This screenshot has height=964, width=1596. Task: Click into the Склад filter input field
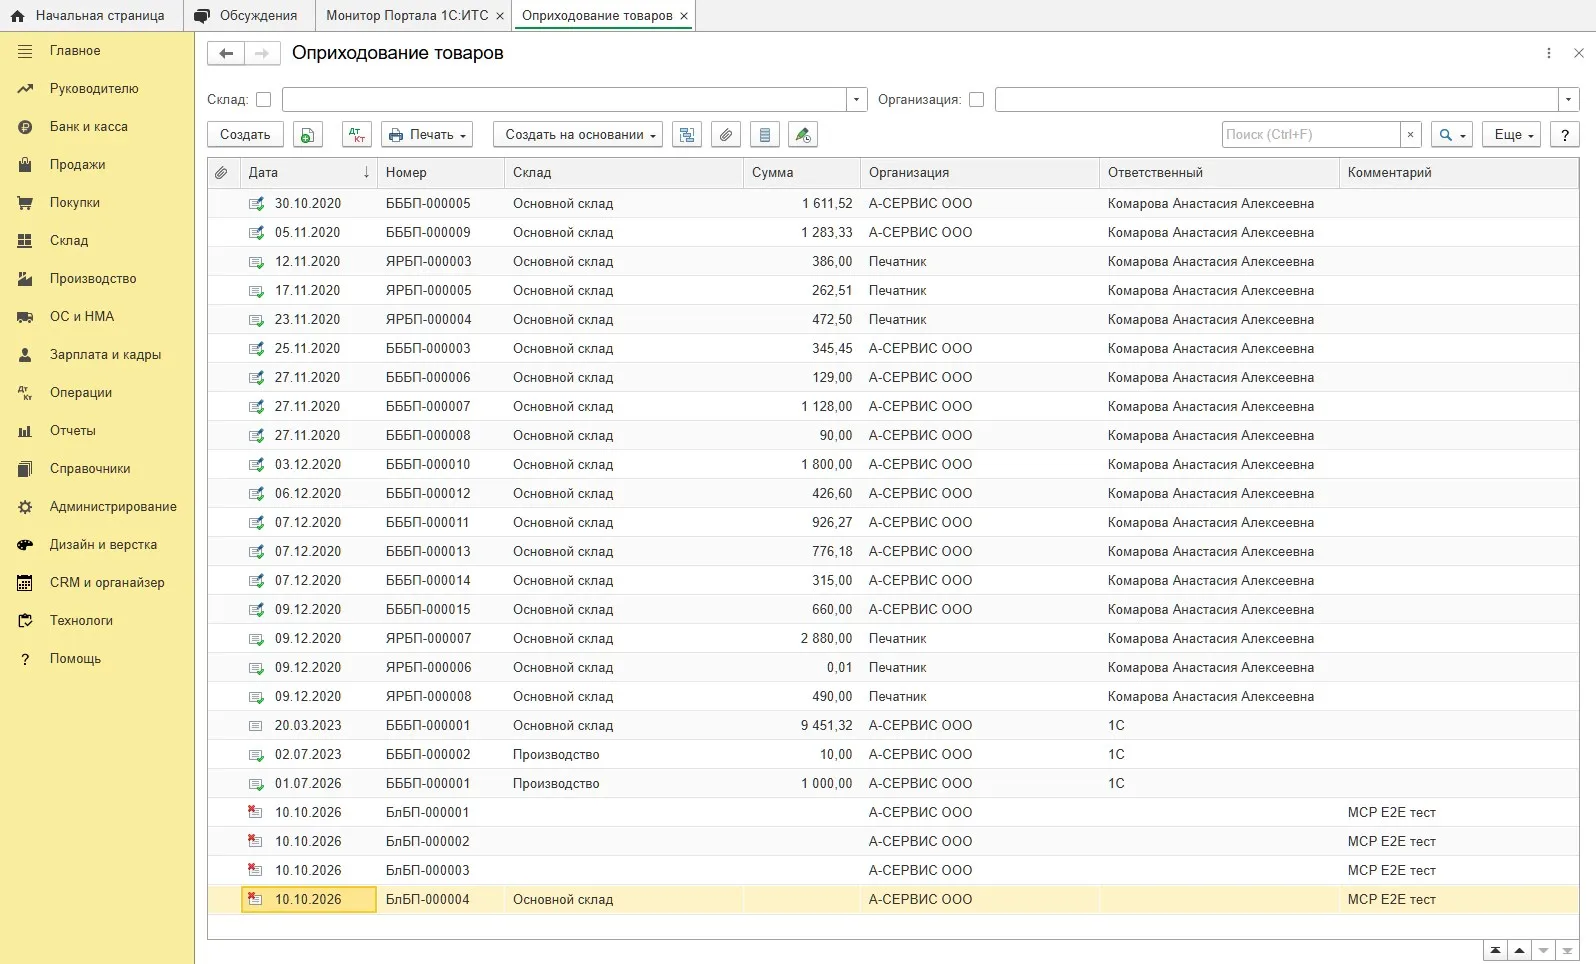point(564,100)
